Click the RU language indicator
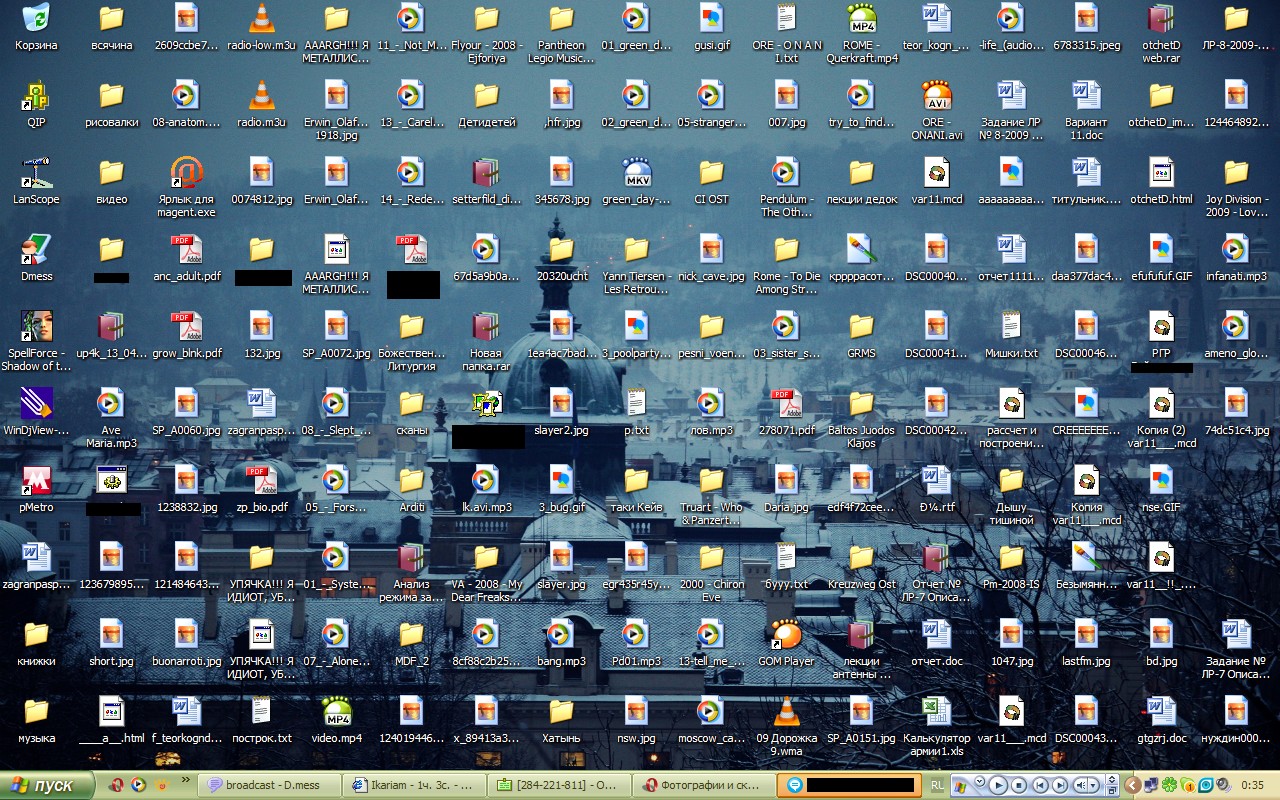 pos(937,785)
